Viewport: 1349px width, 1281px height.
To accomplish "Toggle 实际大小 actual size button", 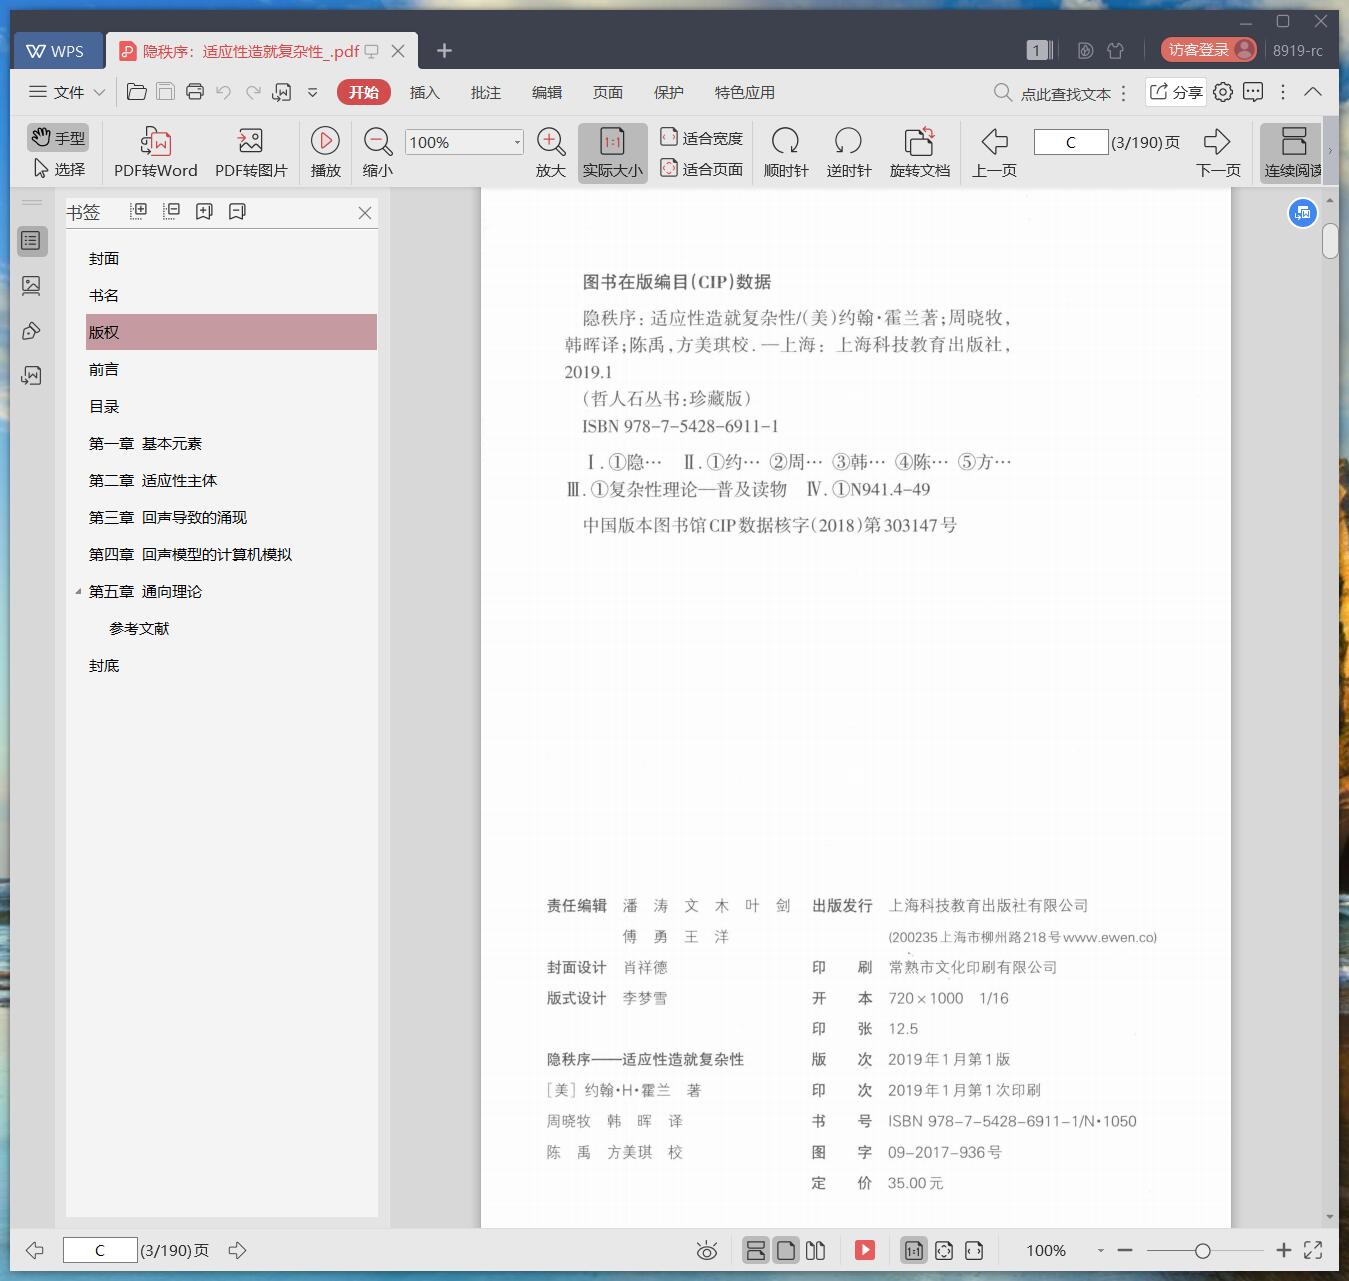I will click(612, 152).
